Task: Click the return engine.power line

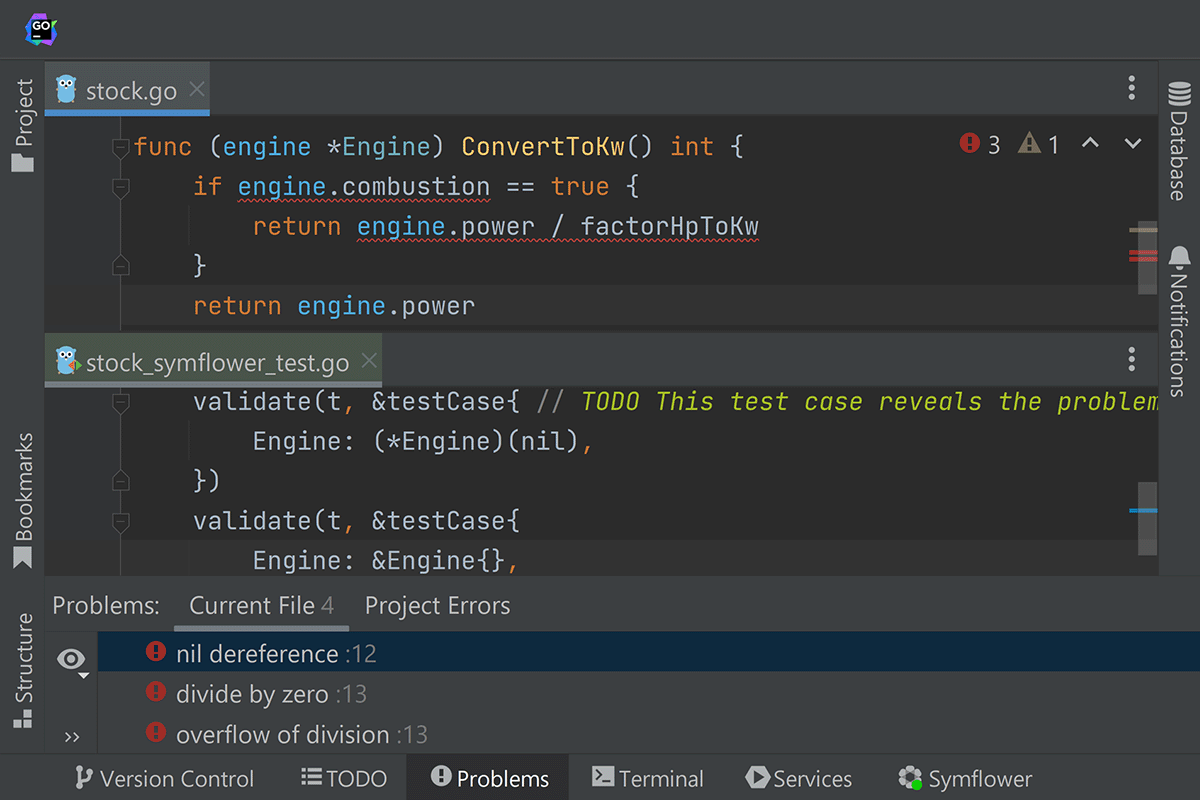Action: click(x=334, y=306)
